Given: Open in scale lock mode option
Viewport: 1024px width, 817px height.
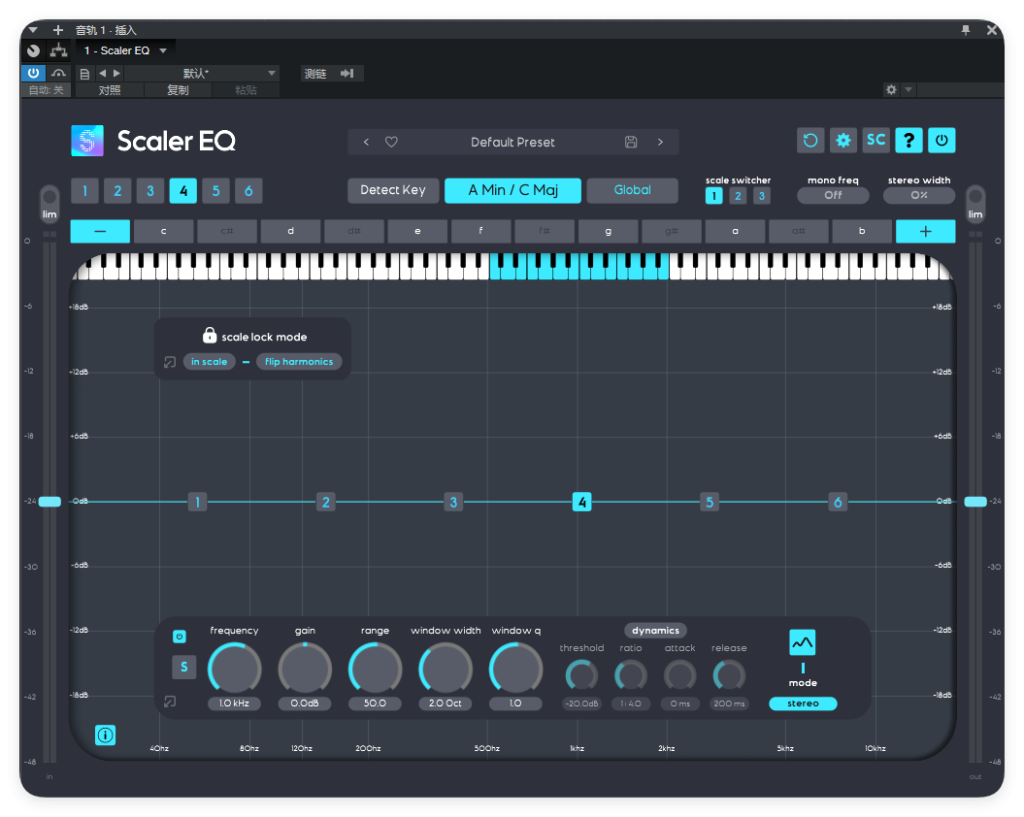Looking at the screenshot, I should point(209,362).
